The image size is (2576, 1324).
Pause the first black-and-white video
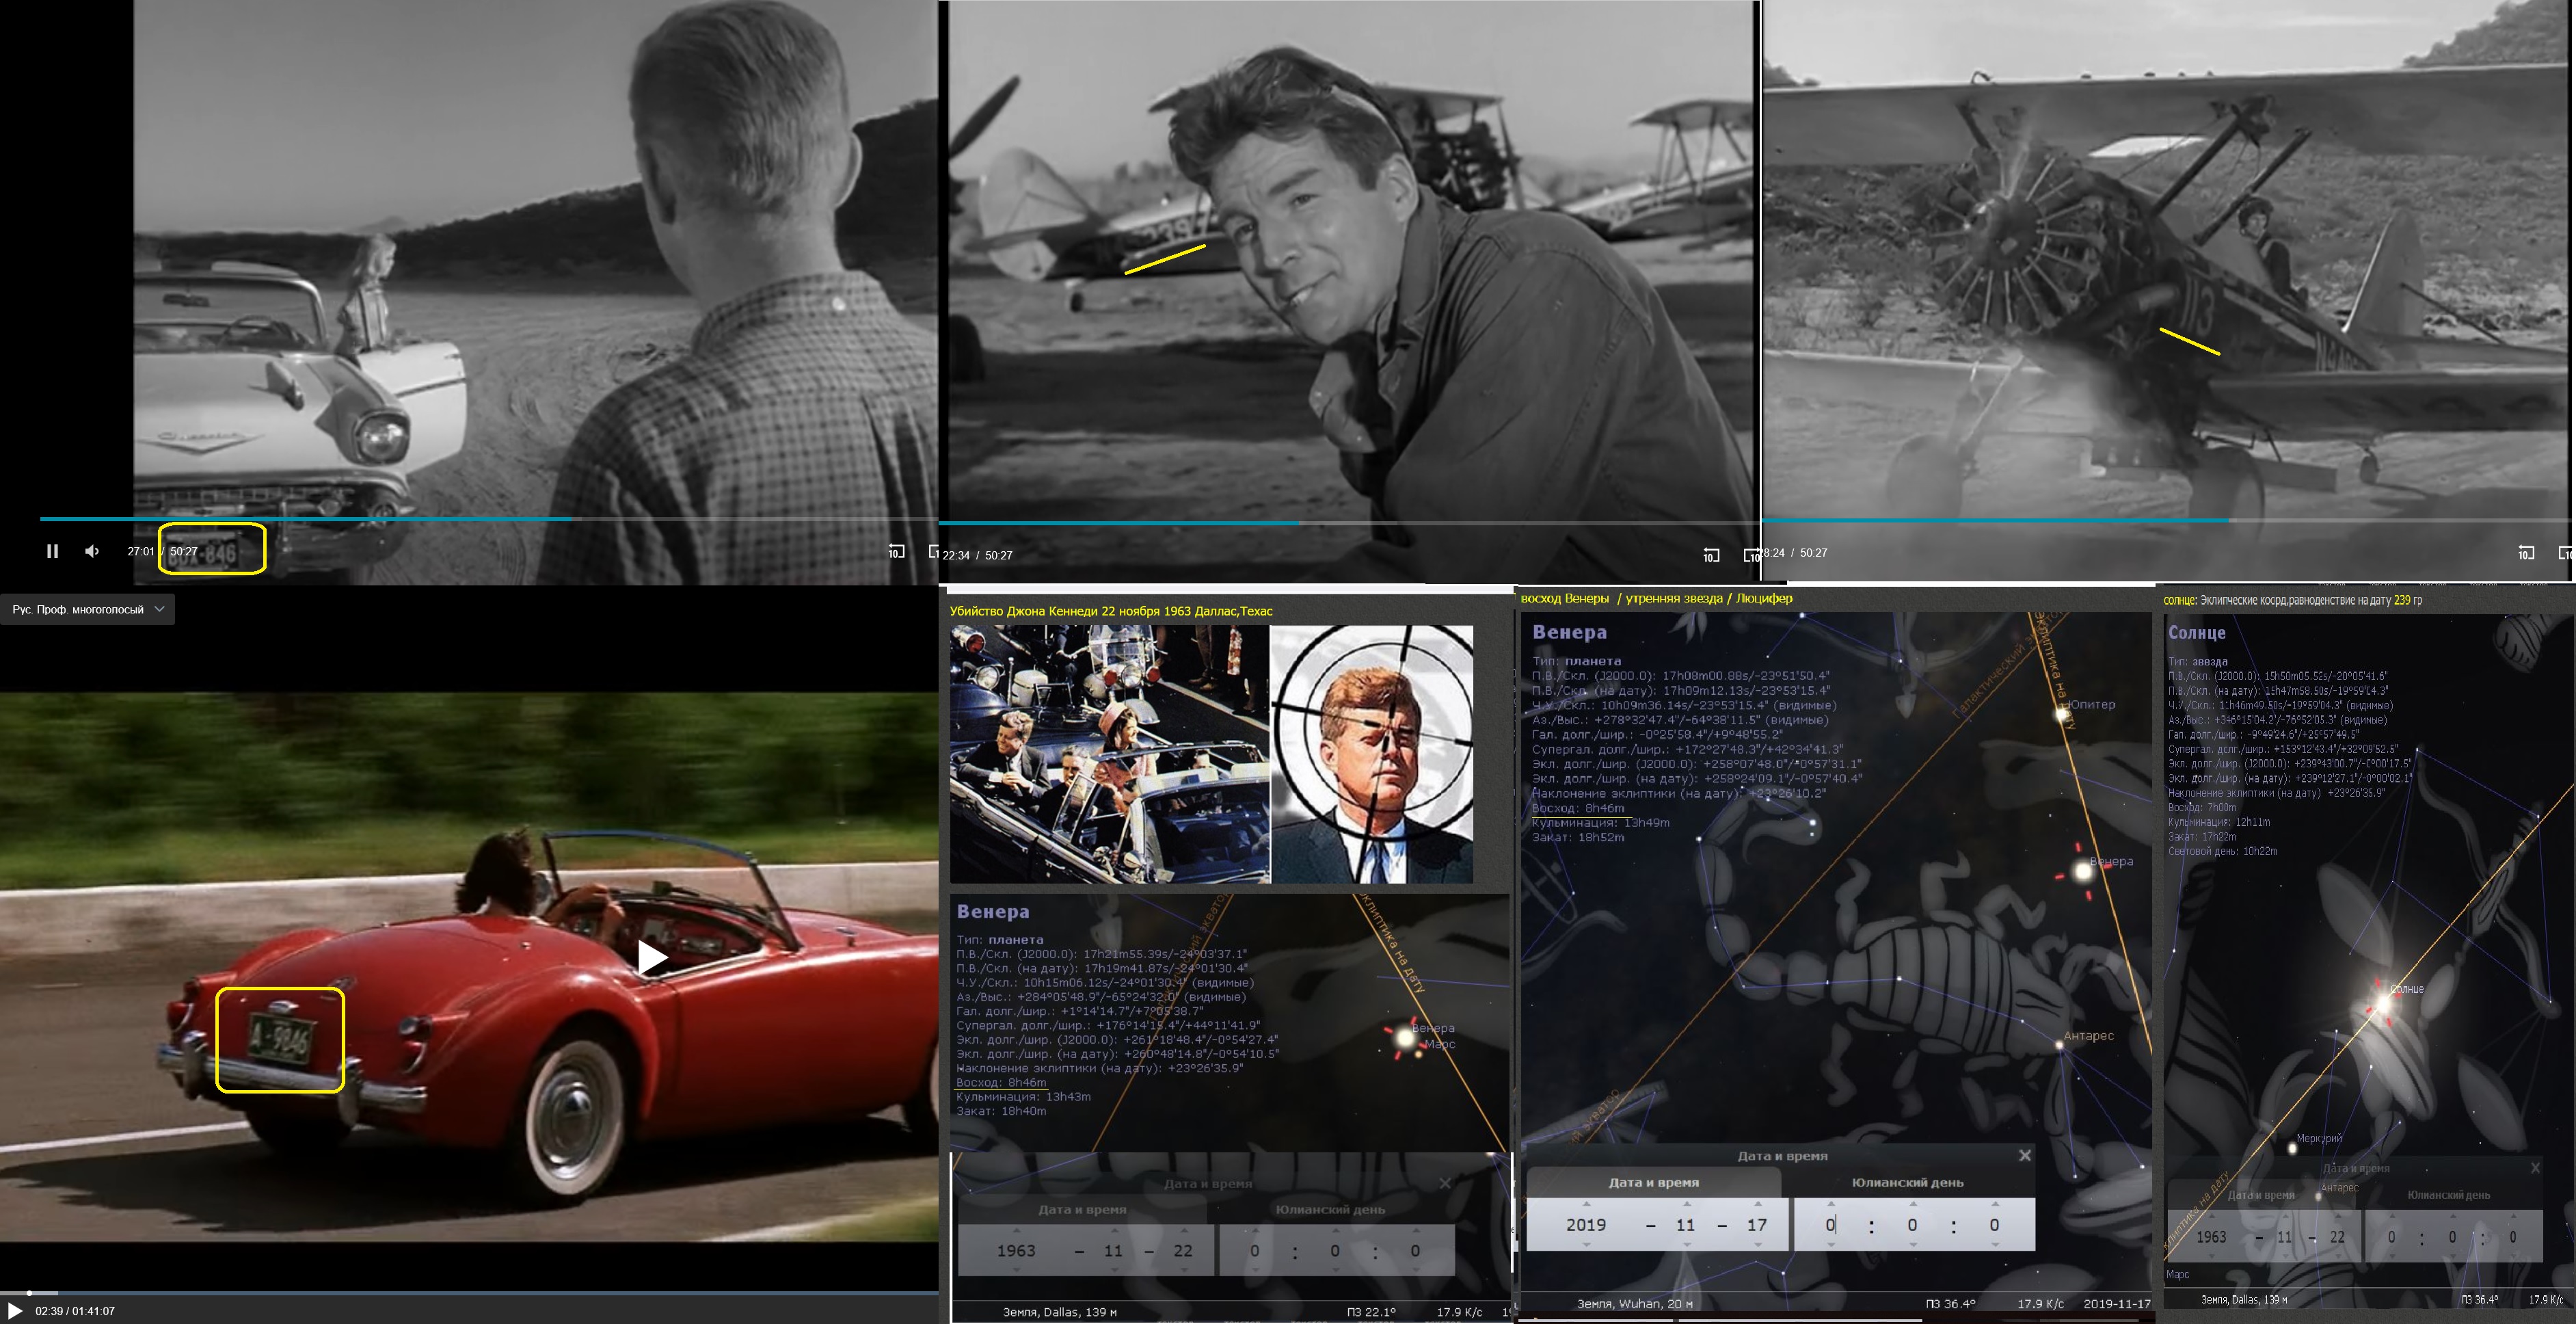52,551
